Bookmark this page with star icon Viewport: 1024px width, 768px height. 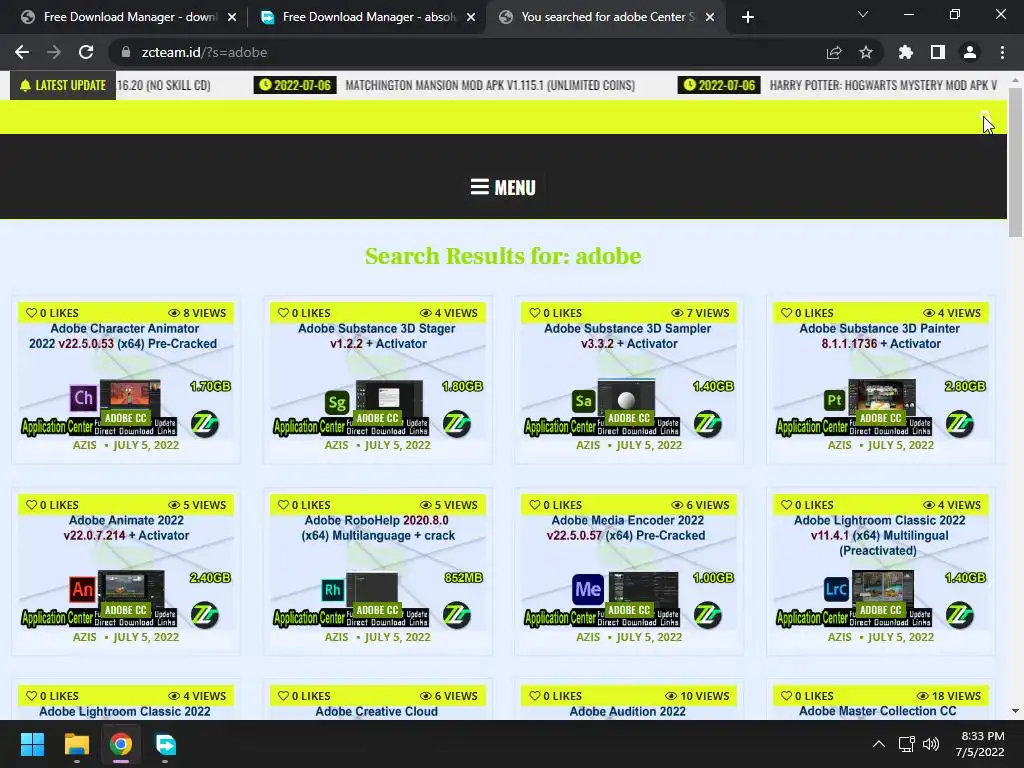(x=866, y=52)
